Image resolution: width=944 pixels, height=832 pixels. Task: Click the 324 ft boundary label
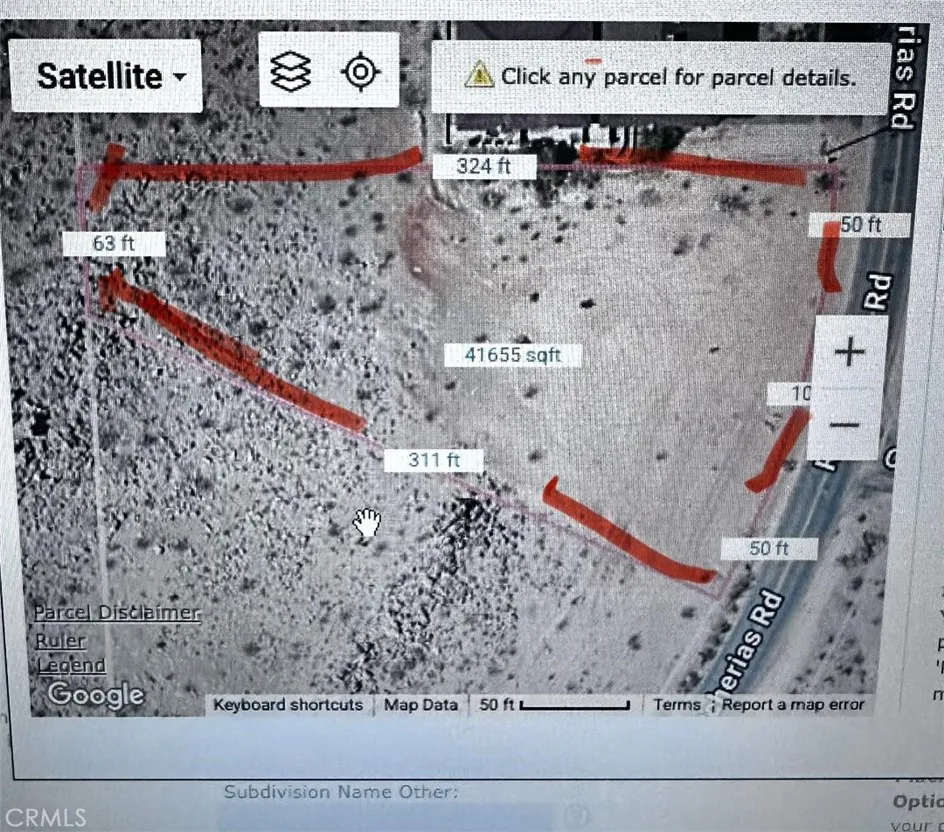(x=484, y=166)
